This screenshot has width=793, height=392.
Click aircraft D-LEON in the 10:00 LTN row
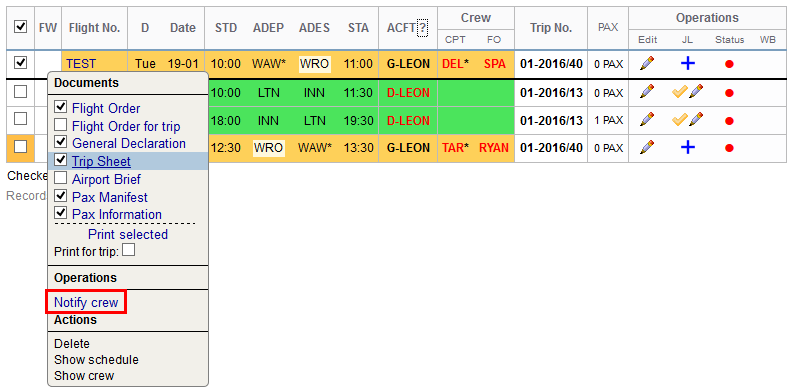(x=408, y=93)
